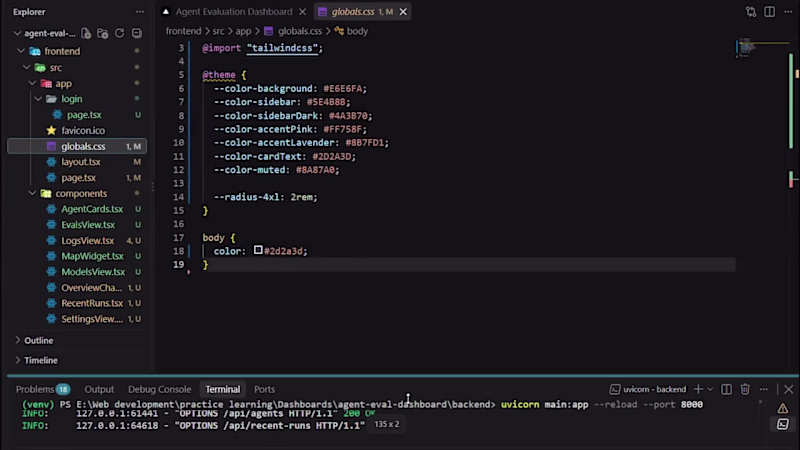Kill terminal with trash icon

pos(745,389)
